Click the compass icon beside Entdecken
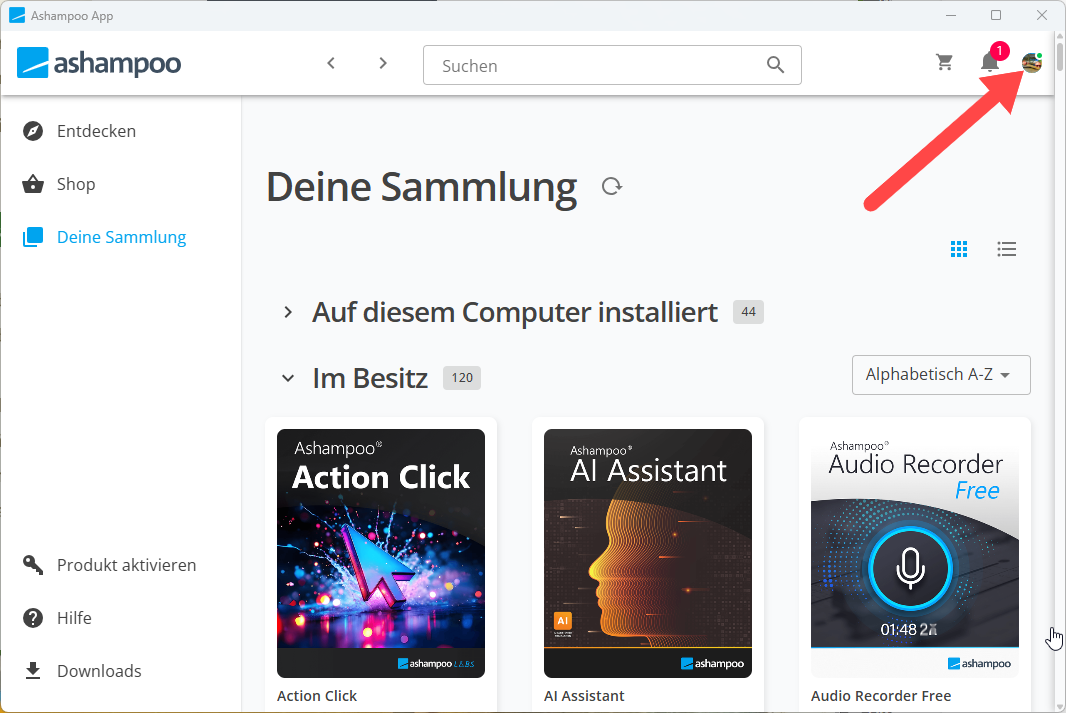 pos(33,131)
